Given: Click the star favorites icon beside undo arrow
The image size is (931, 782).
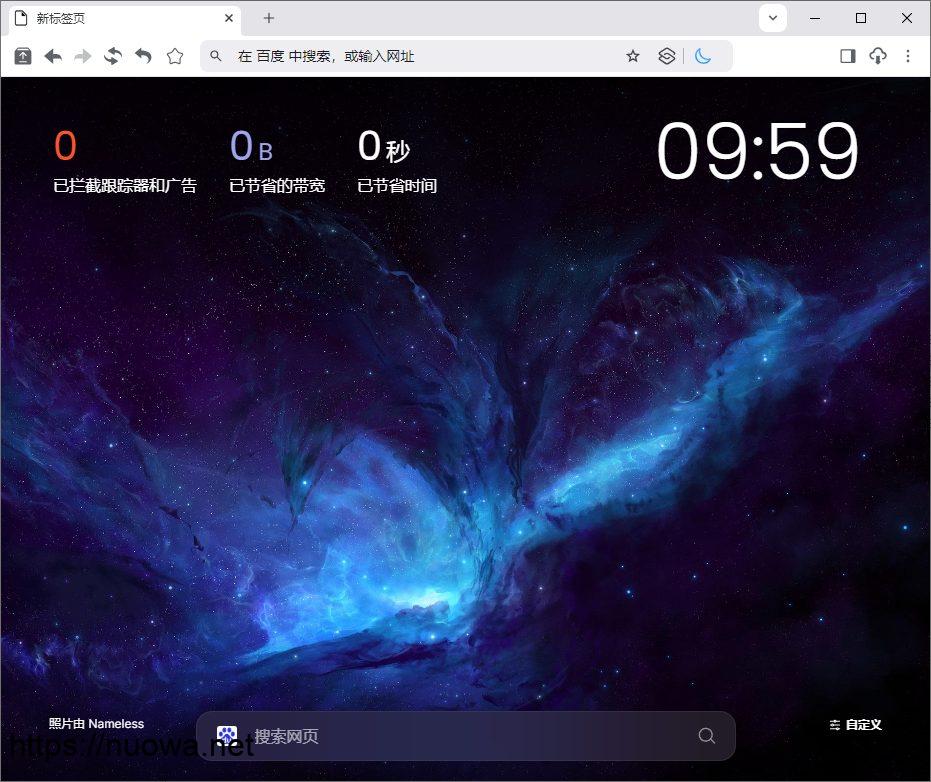Looking at the screenshot, I should pyautogui.click(x=175, y=57).
